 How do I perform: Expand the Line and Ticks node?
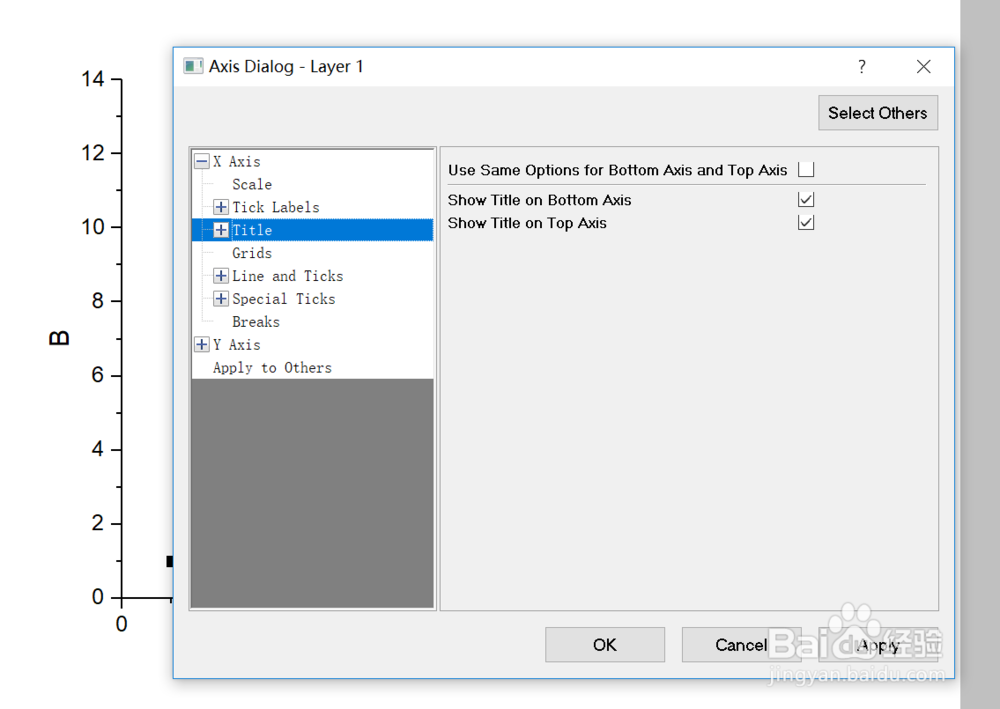coord(221,276)
